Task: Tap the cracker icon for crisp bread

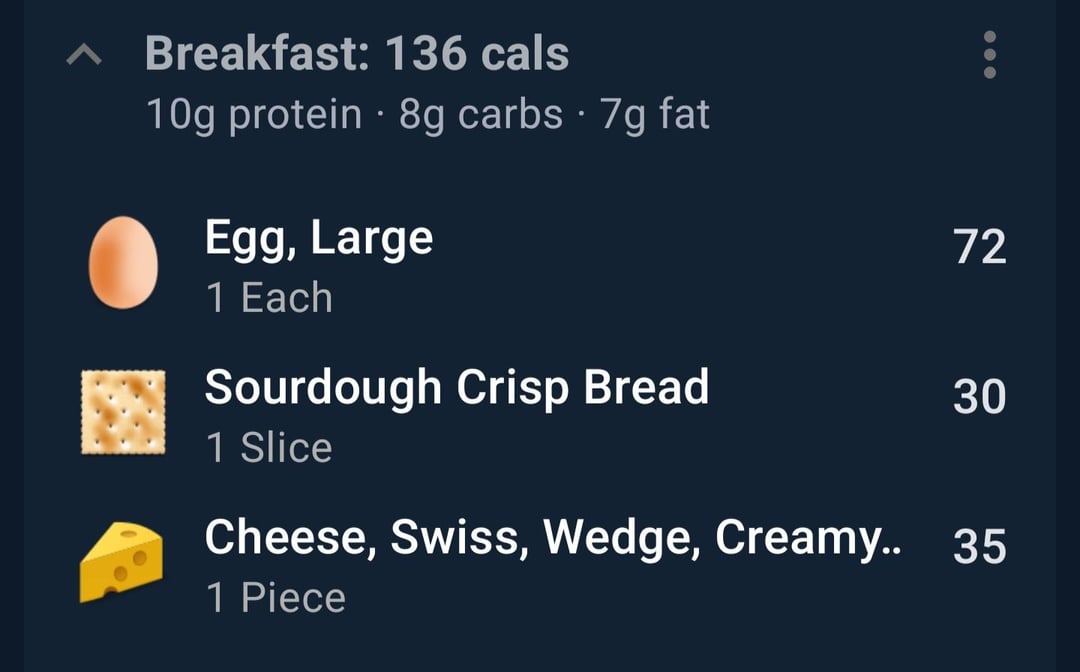Action: [123, 412]
